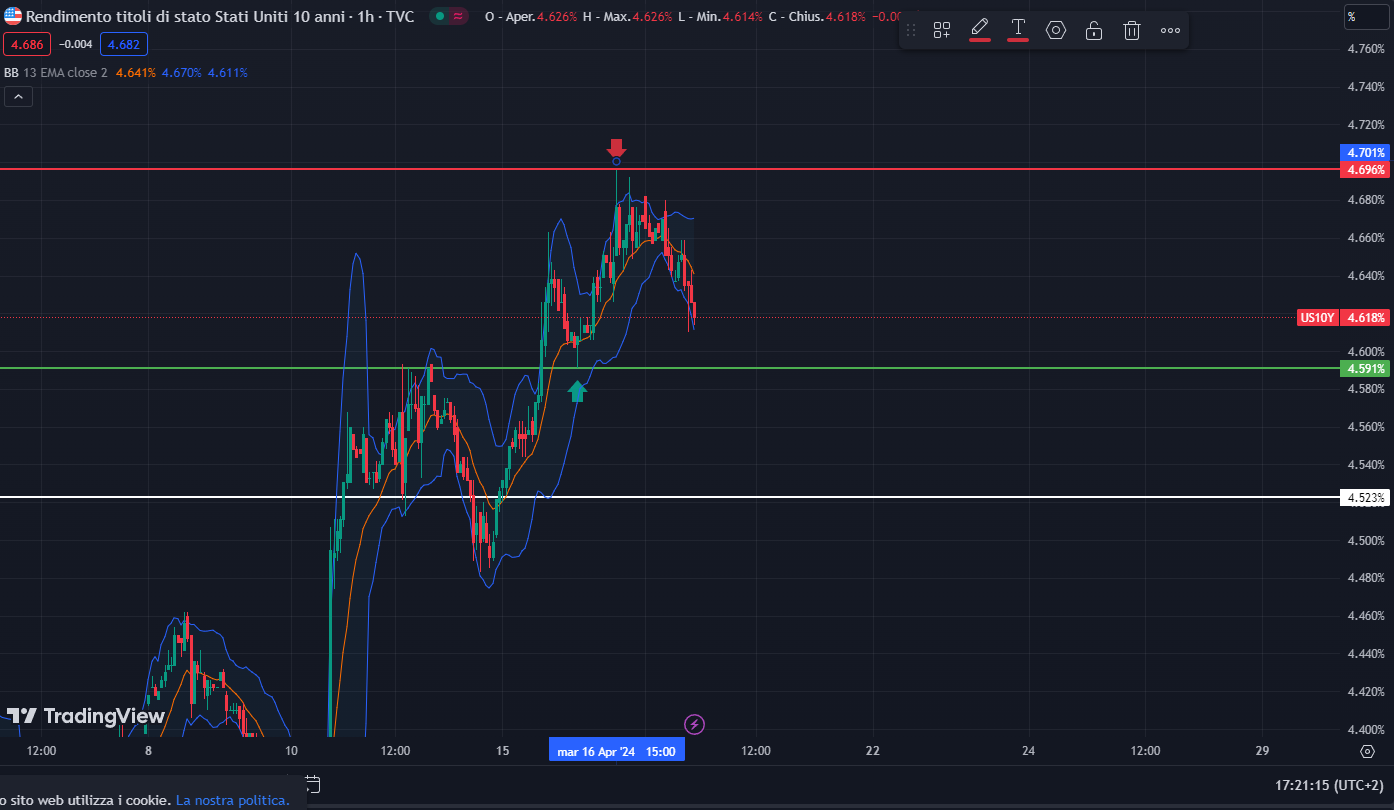Screen dimensions: 1394x810
Task: Click the mar 16 Apr '24 date label
Action: pos(616,751)
